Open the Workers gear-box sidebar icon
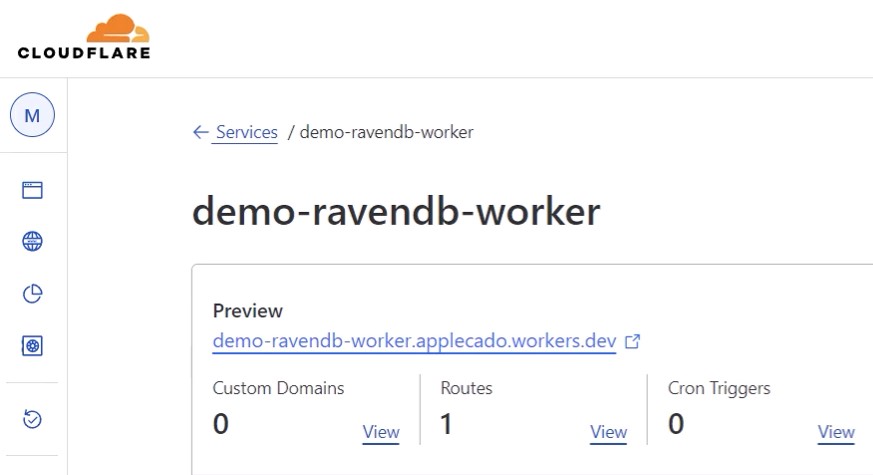This screenshot has height=475, width=873. point(32,346)
